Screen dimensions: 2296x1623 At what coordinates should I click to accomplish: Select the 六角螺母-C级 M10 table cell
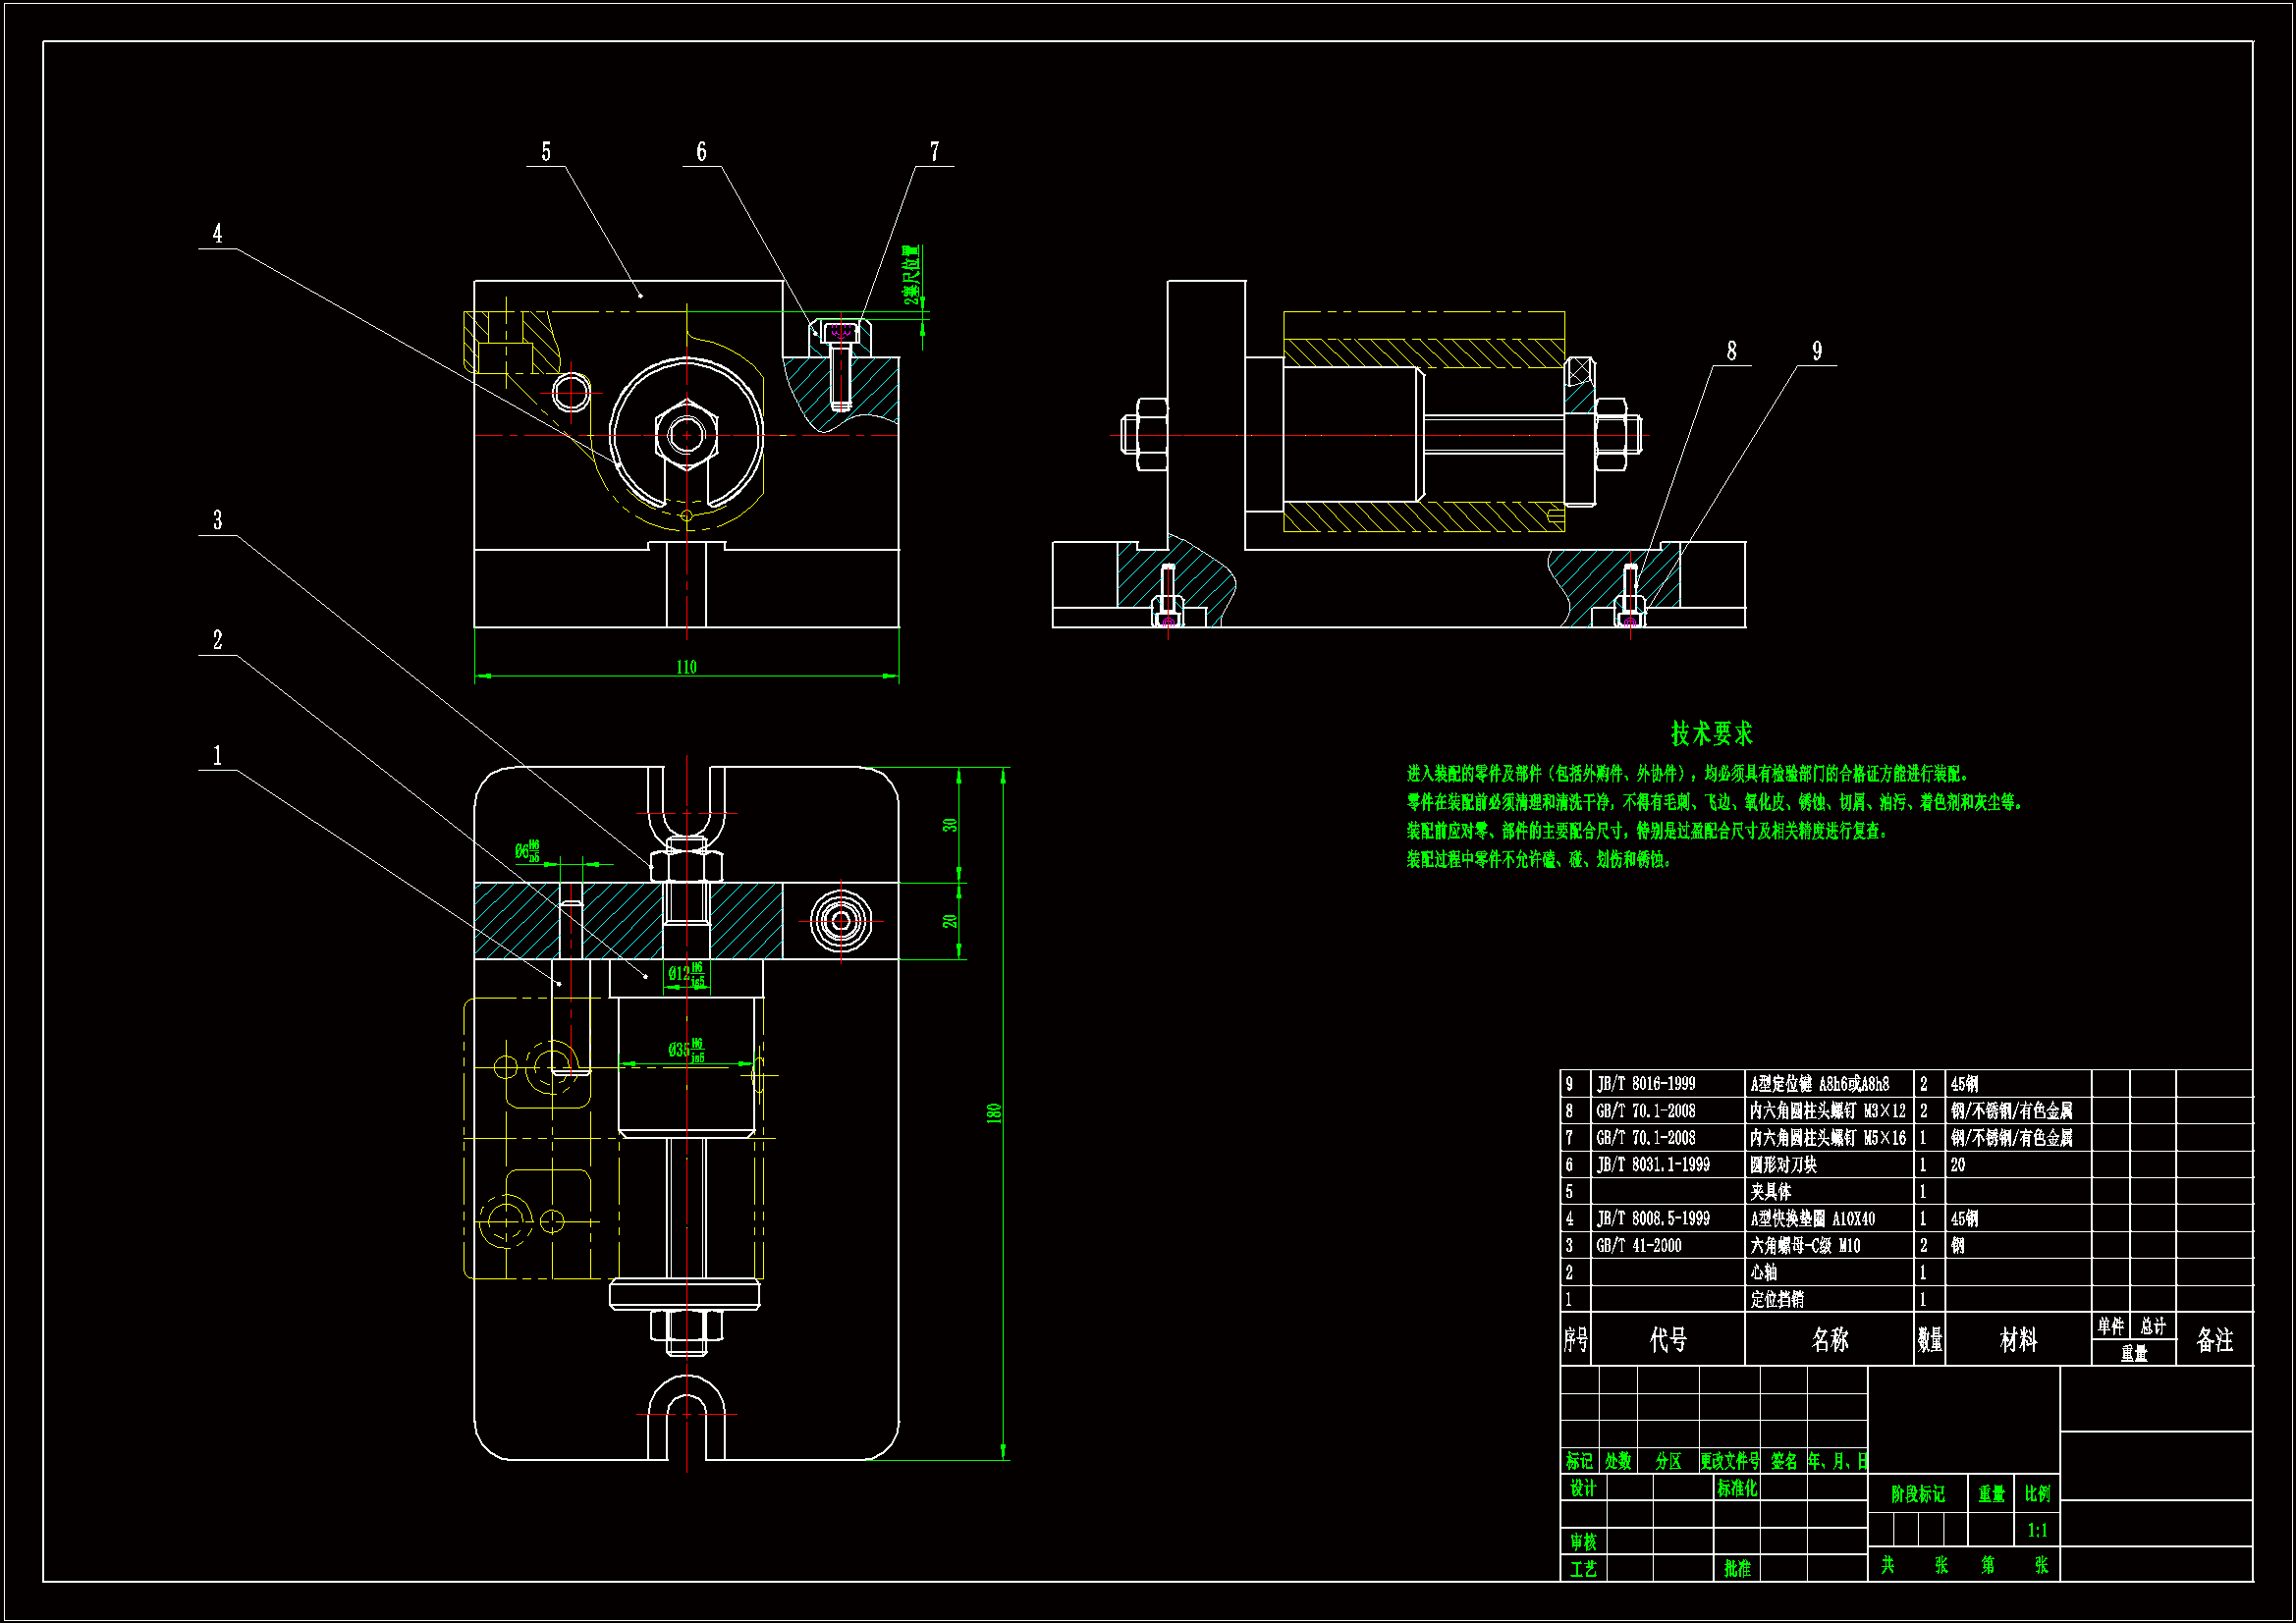tap(1805, 1246)
